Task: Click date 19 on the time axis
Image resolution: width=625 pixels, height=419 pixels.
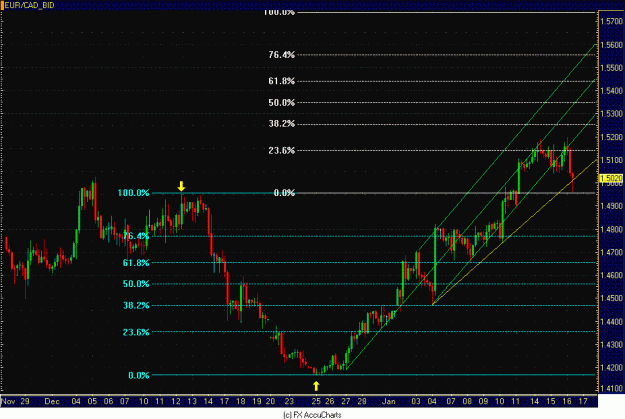Action: click(x=257, y=401)
